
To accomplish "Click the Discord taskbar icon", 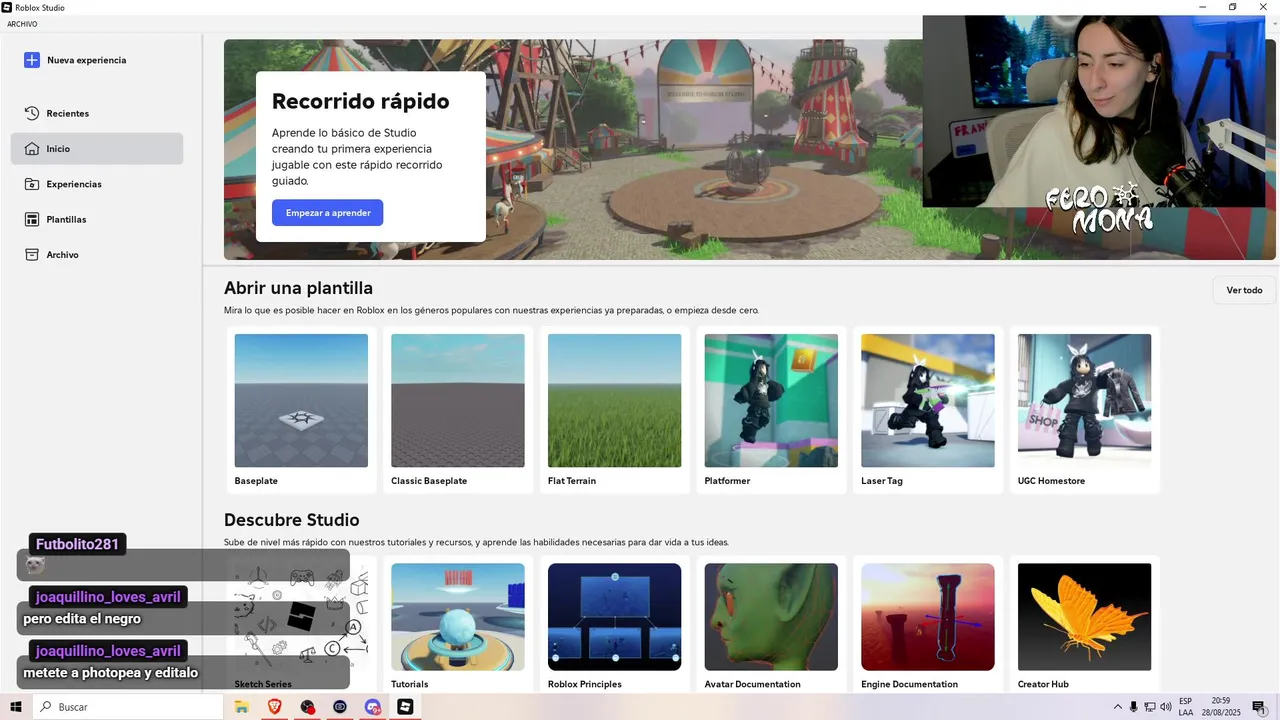I will (373, 707).
